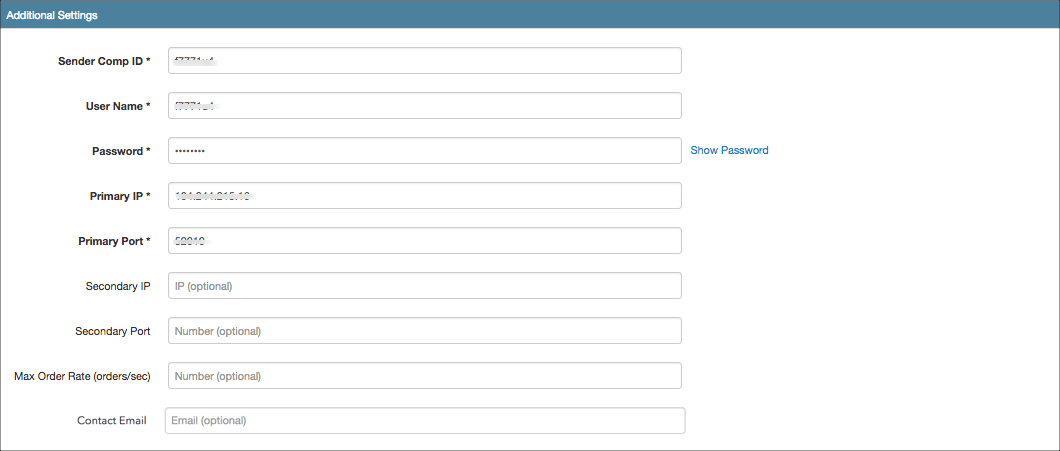The image size is (1060, 451).
Task: Click the Secondary Port label
Action: point(113,331)
